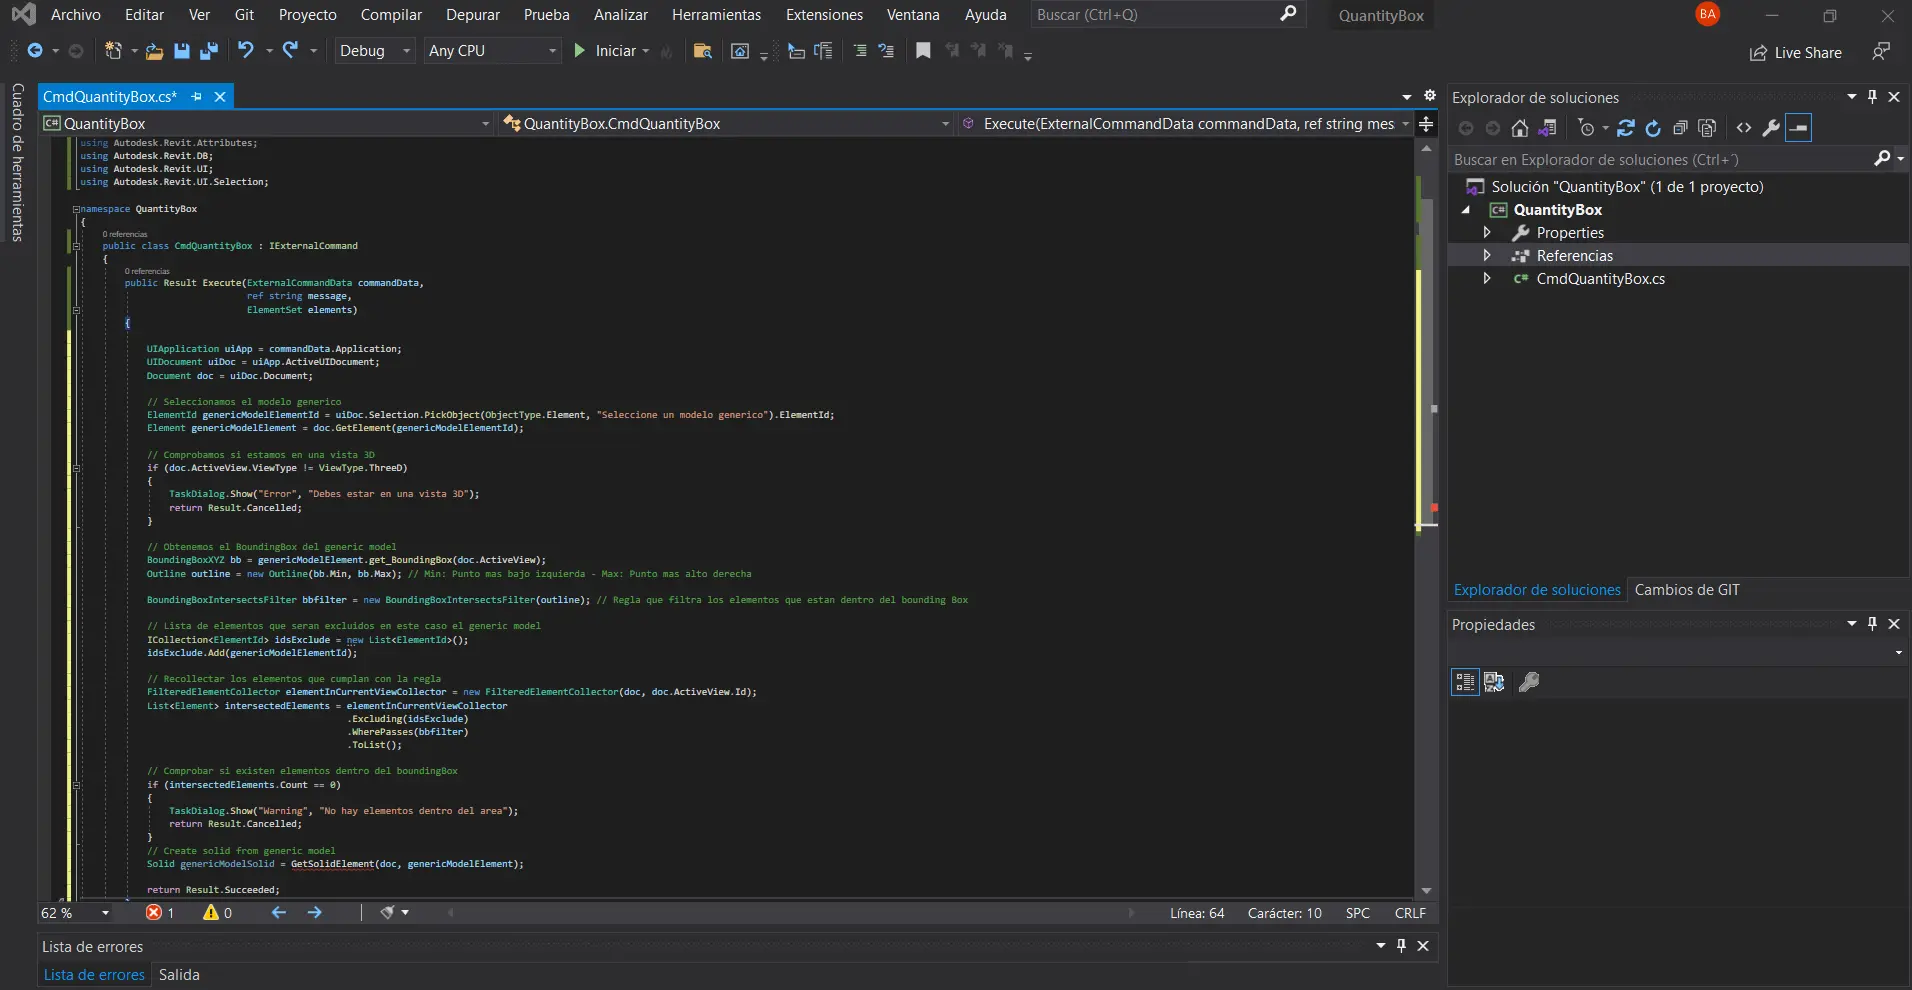Toggle auto-hide pin on Explorador de soluciones
Screen dimensions: 1912x990
click(1873, 97)
